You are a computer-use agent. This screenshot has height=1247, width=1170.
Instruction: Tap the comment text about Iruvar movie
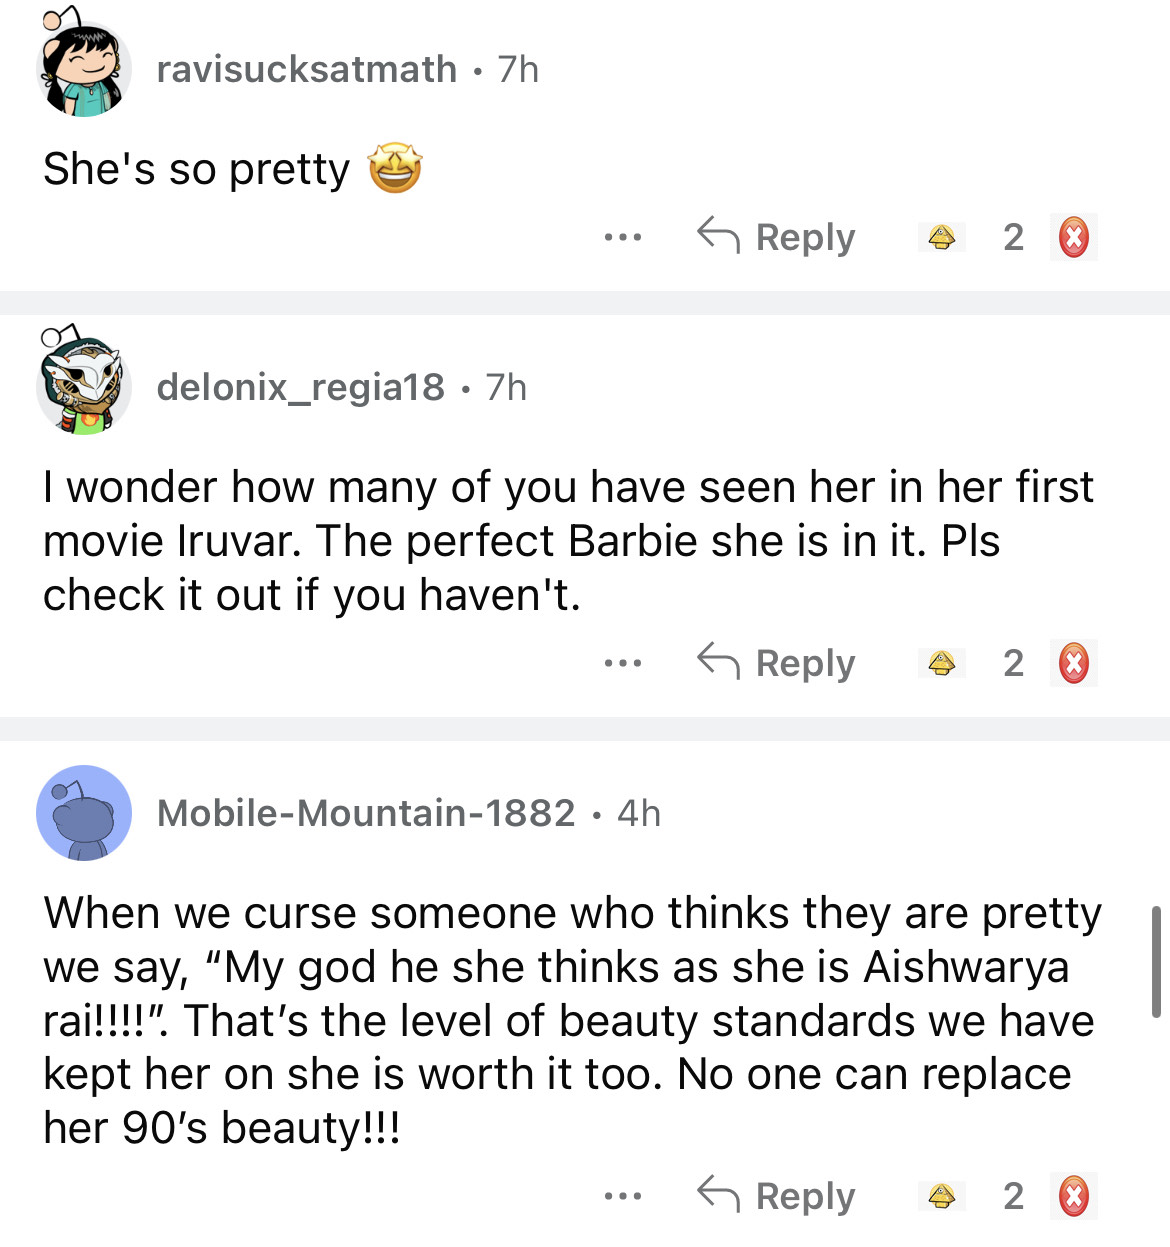point(568,541)
